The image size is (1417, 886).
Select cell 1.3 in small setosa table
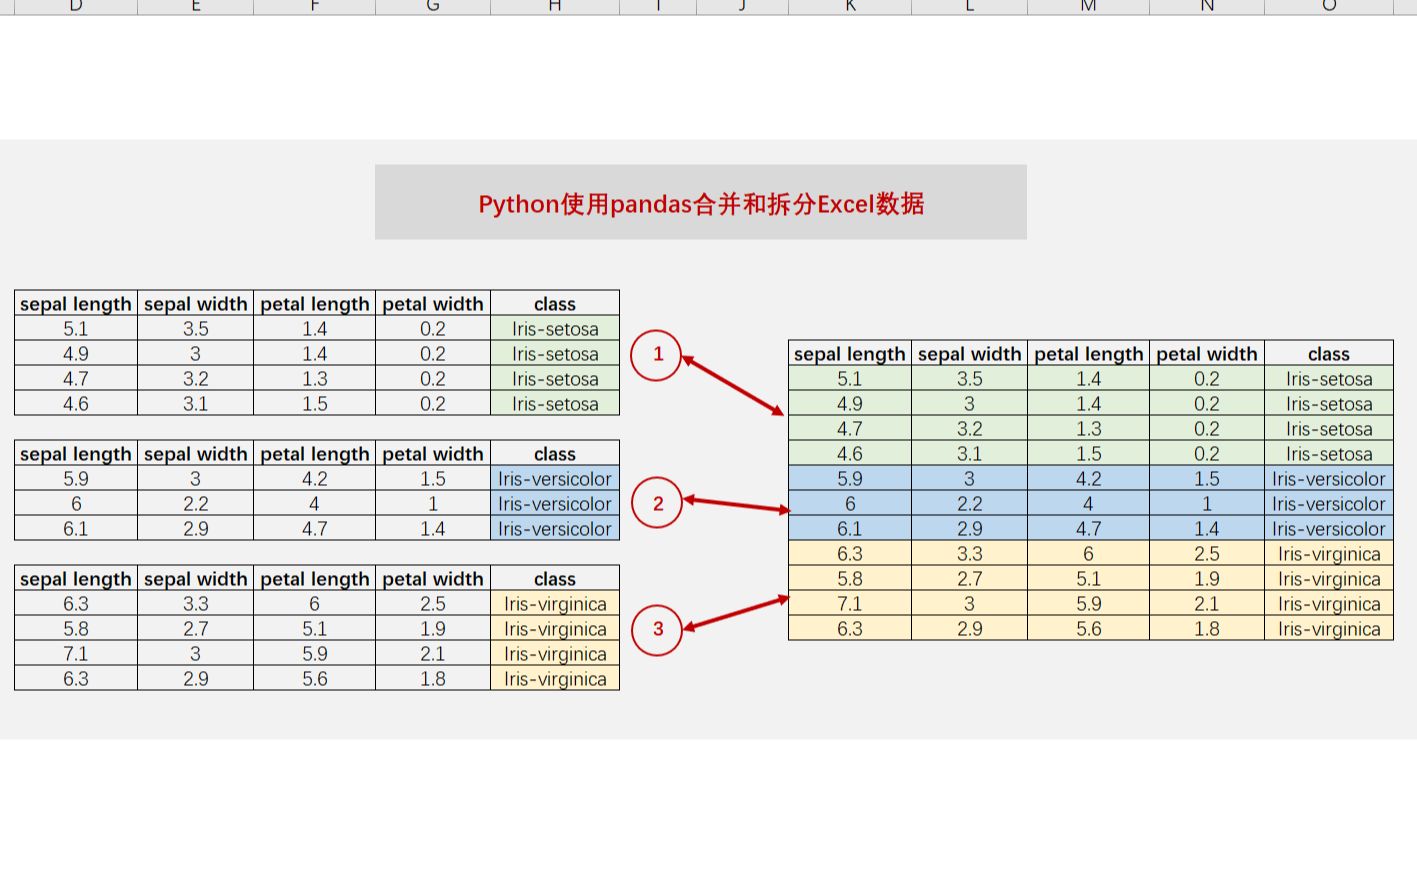[x=314, y=378]
